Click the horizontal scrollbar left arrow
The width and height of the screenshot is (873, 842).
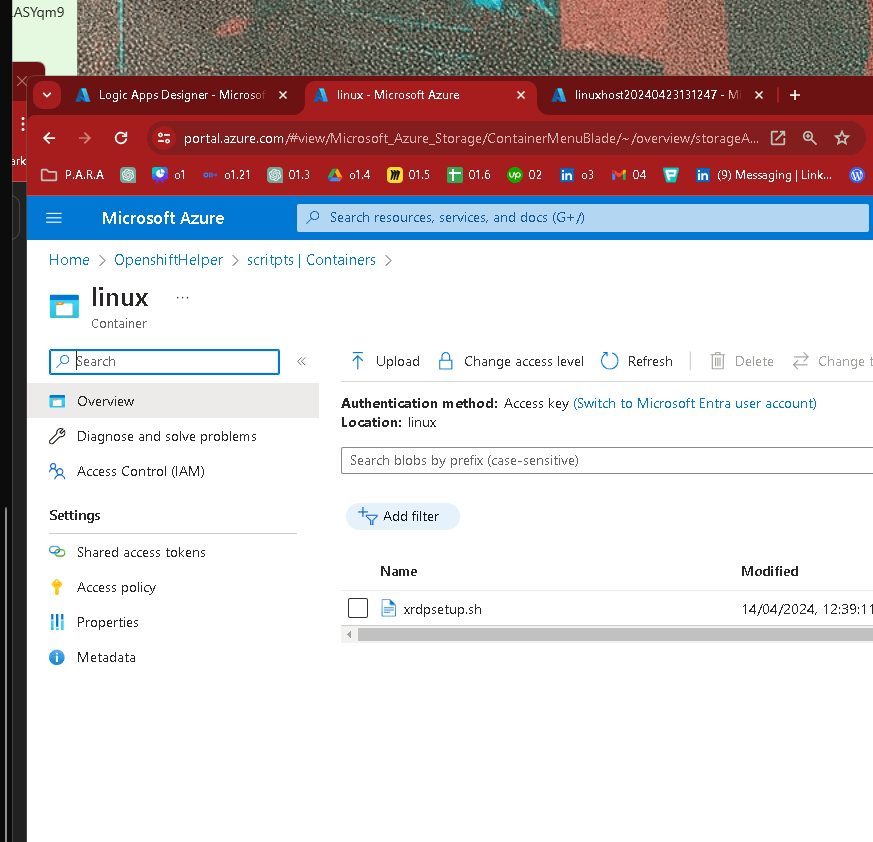click(x=349, y=634)
